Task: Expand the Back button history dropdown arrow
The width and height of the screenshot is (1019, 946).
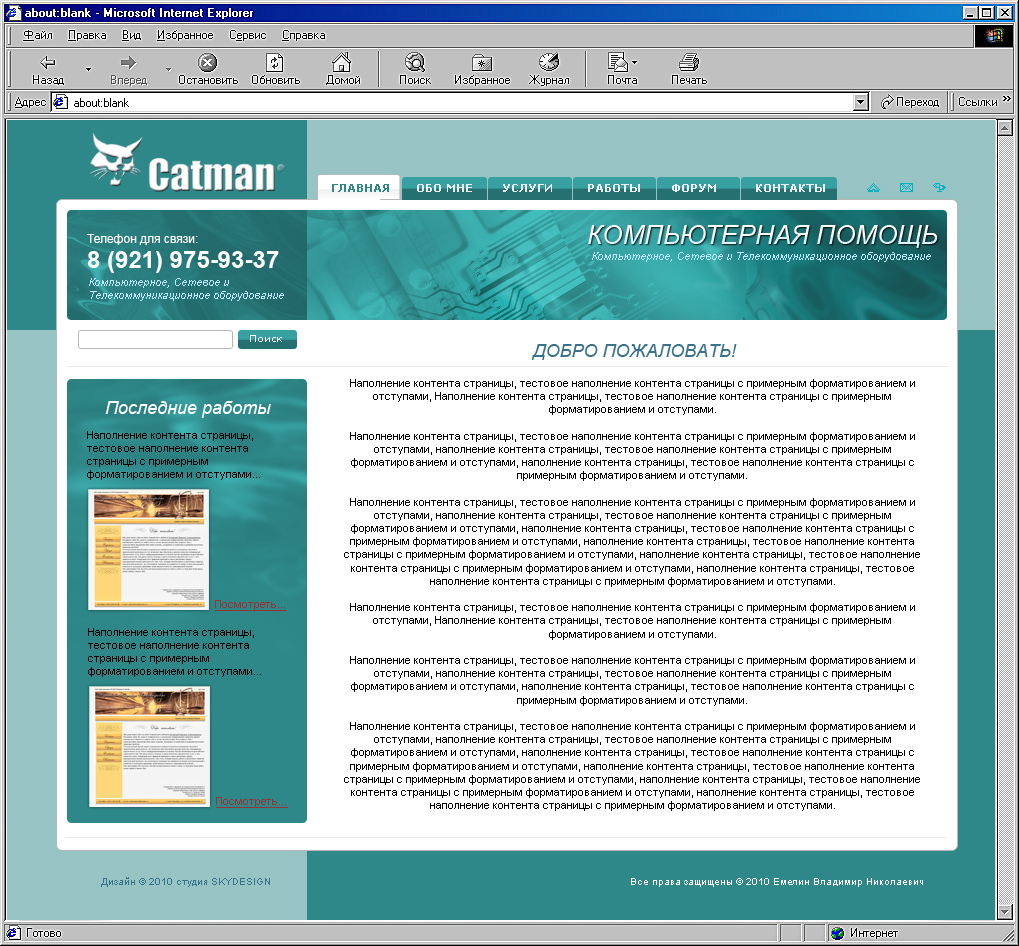Action: coord(88,70)
